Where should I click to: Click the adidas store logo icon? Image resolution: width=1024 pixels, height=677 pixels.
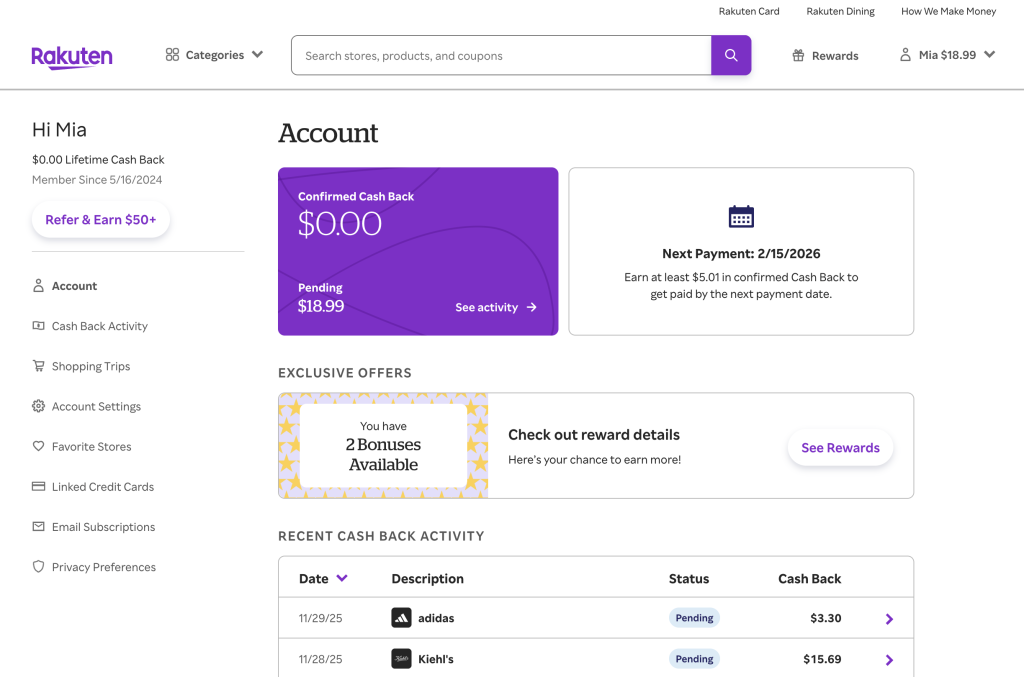[x=401, y=618]
